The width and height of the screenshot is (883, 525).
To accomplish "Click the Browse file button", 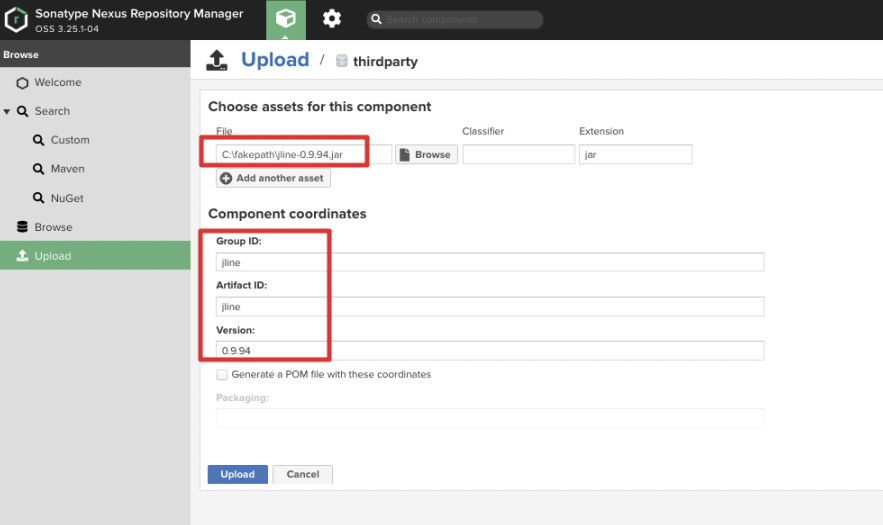I will (426, 154).
